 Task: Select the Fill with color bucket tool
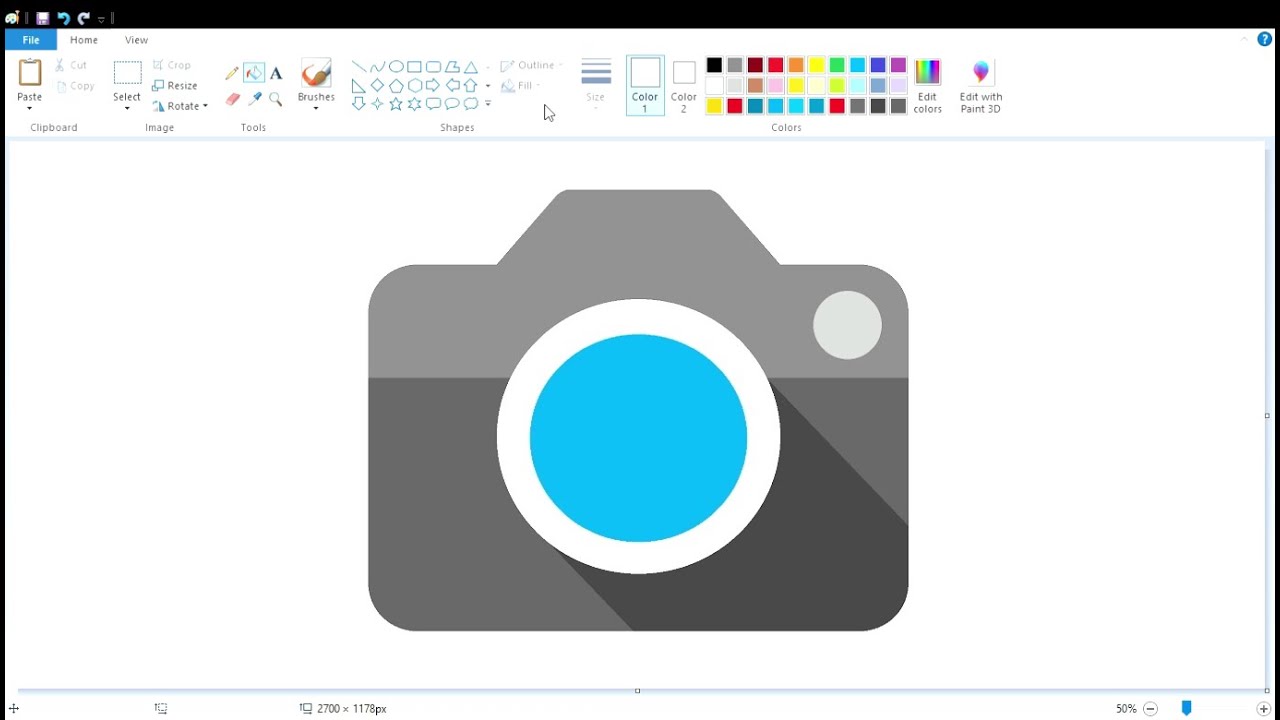[254, 73]
